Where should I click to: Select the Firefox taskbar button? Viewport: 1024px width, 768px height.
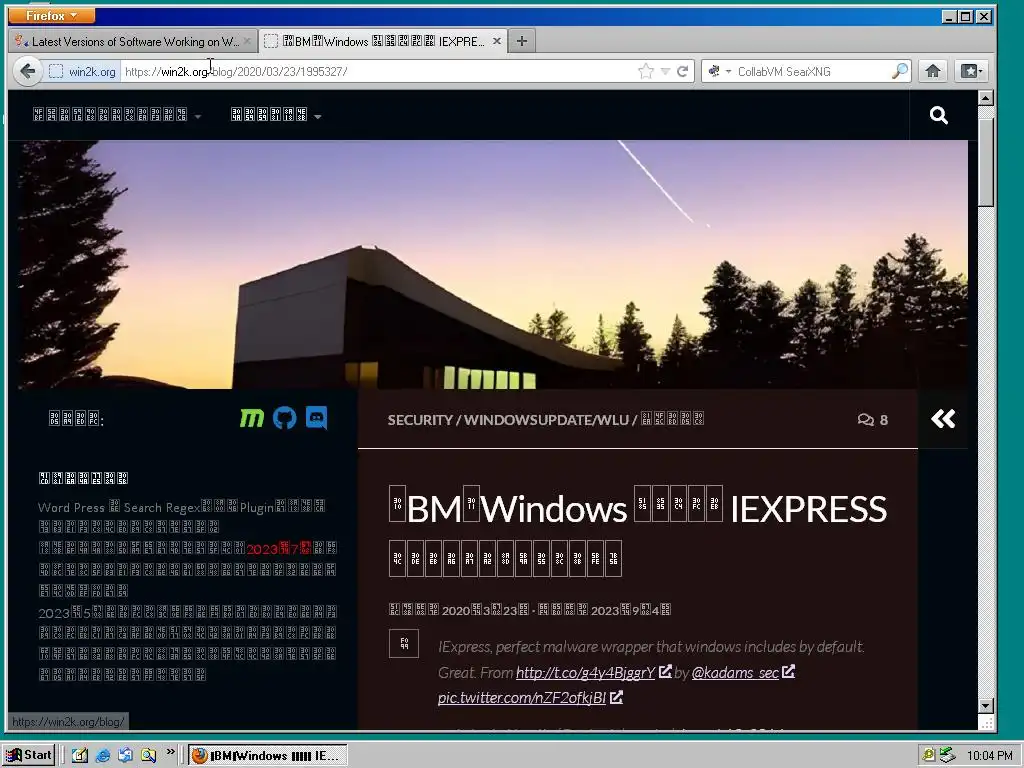(x=267, y=756)
